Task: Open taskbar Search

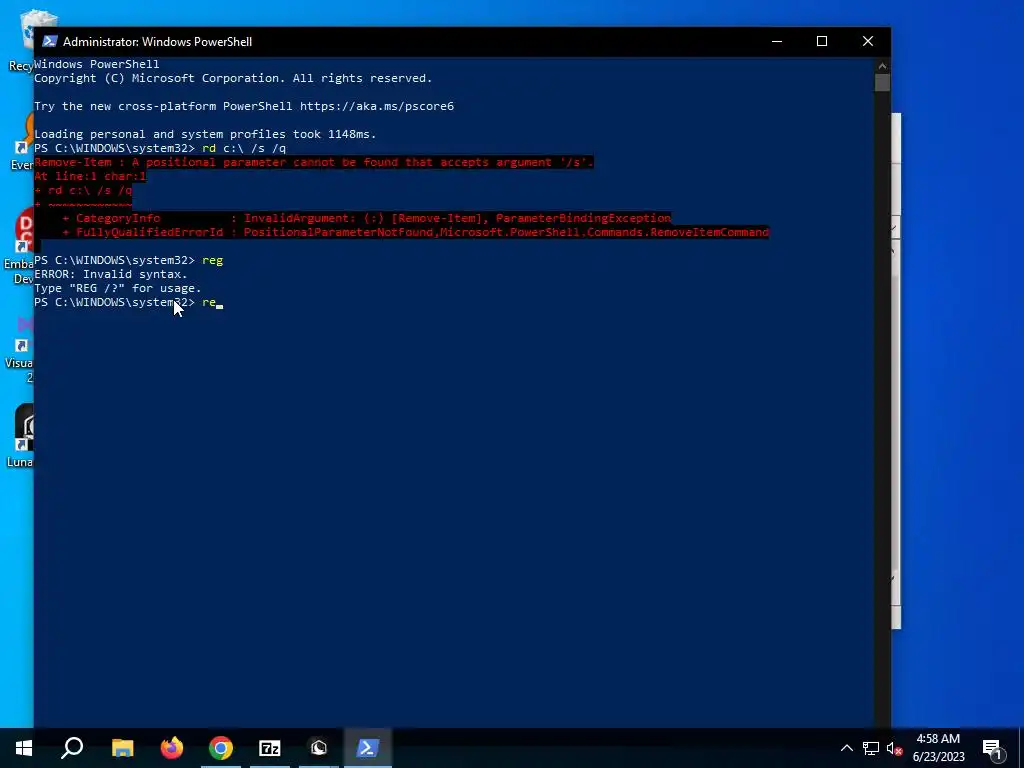Action: [72, 748]
